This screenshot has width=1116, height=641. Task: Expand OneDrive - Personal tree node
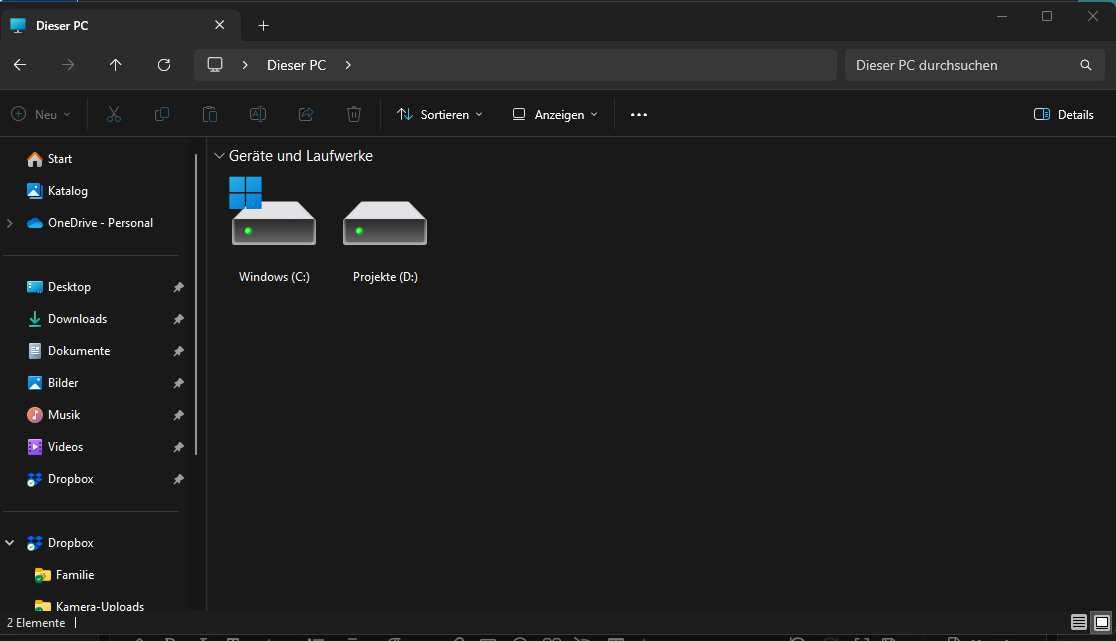[10, 223]
